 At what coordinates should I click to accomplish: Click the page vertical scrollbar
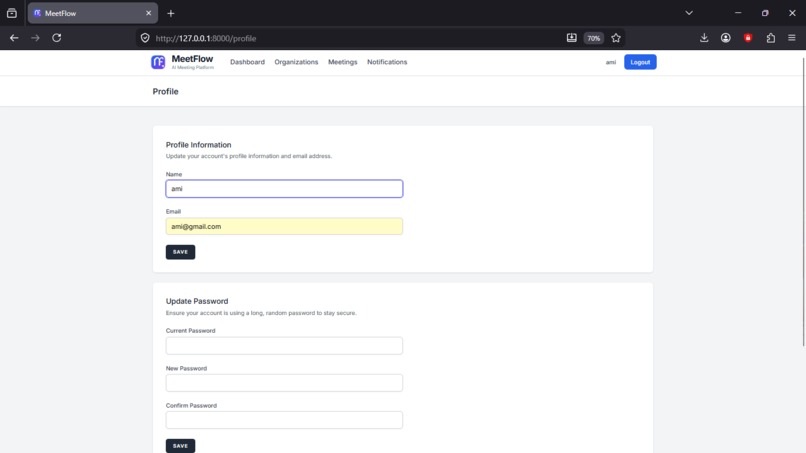803,202
